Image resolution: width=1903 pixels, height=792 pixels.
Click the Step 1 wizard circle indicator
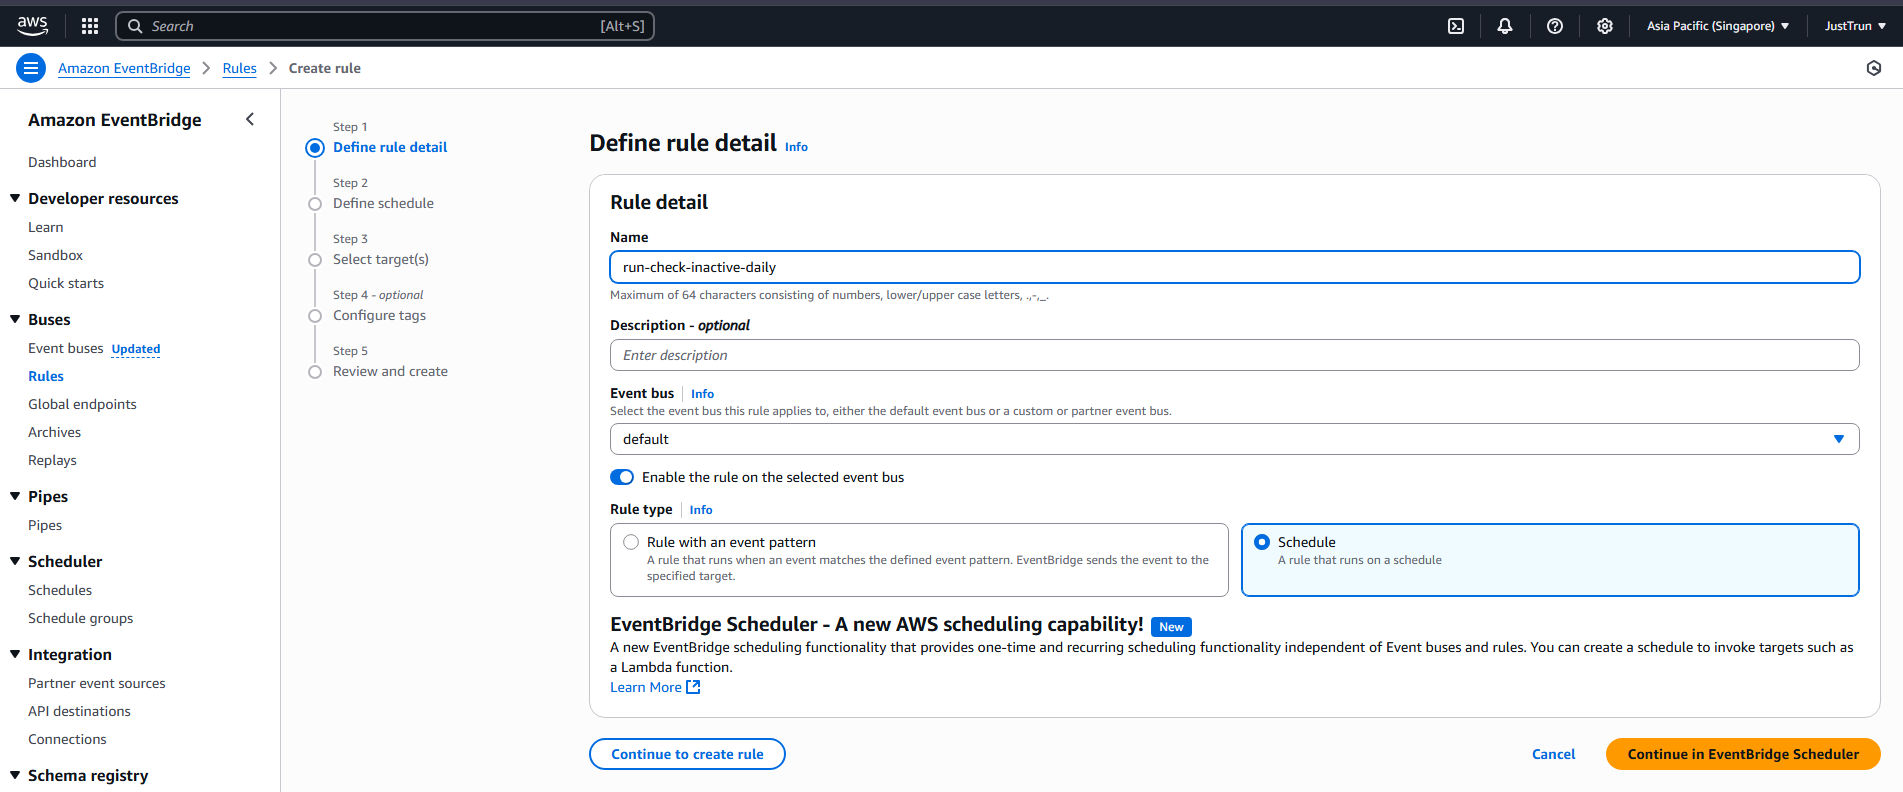(x=315, y=148)
